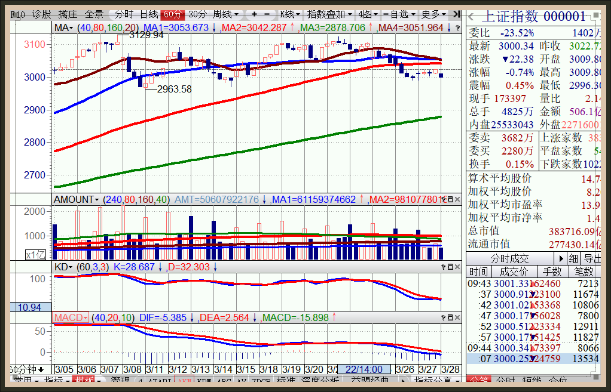
Task: Click the 委比 -23.52% value
Action: point(517,33)
